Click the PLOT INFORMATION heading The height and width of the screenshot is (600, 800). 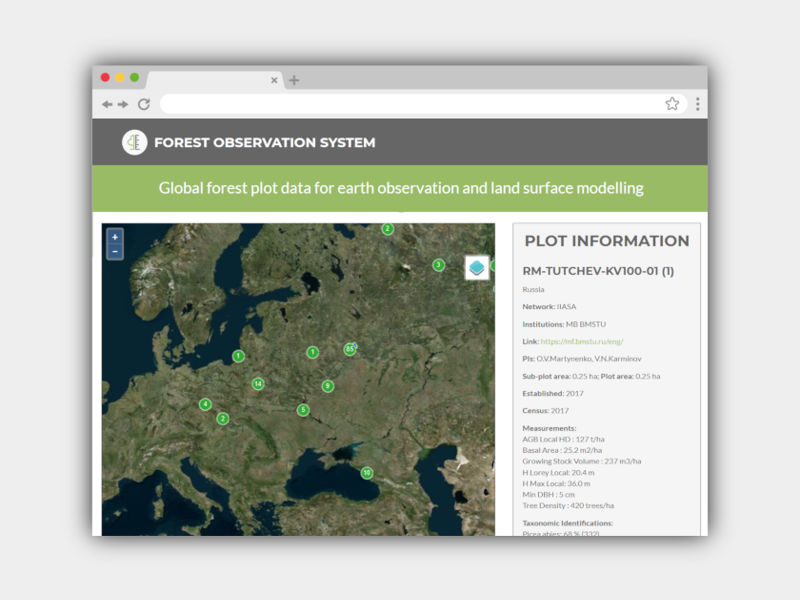point(607,241)
